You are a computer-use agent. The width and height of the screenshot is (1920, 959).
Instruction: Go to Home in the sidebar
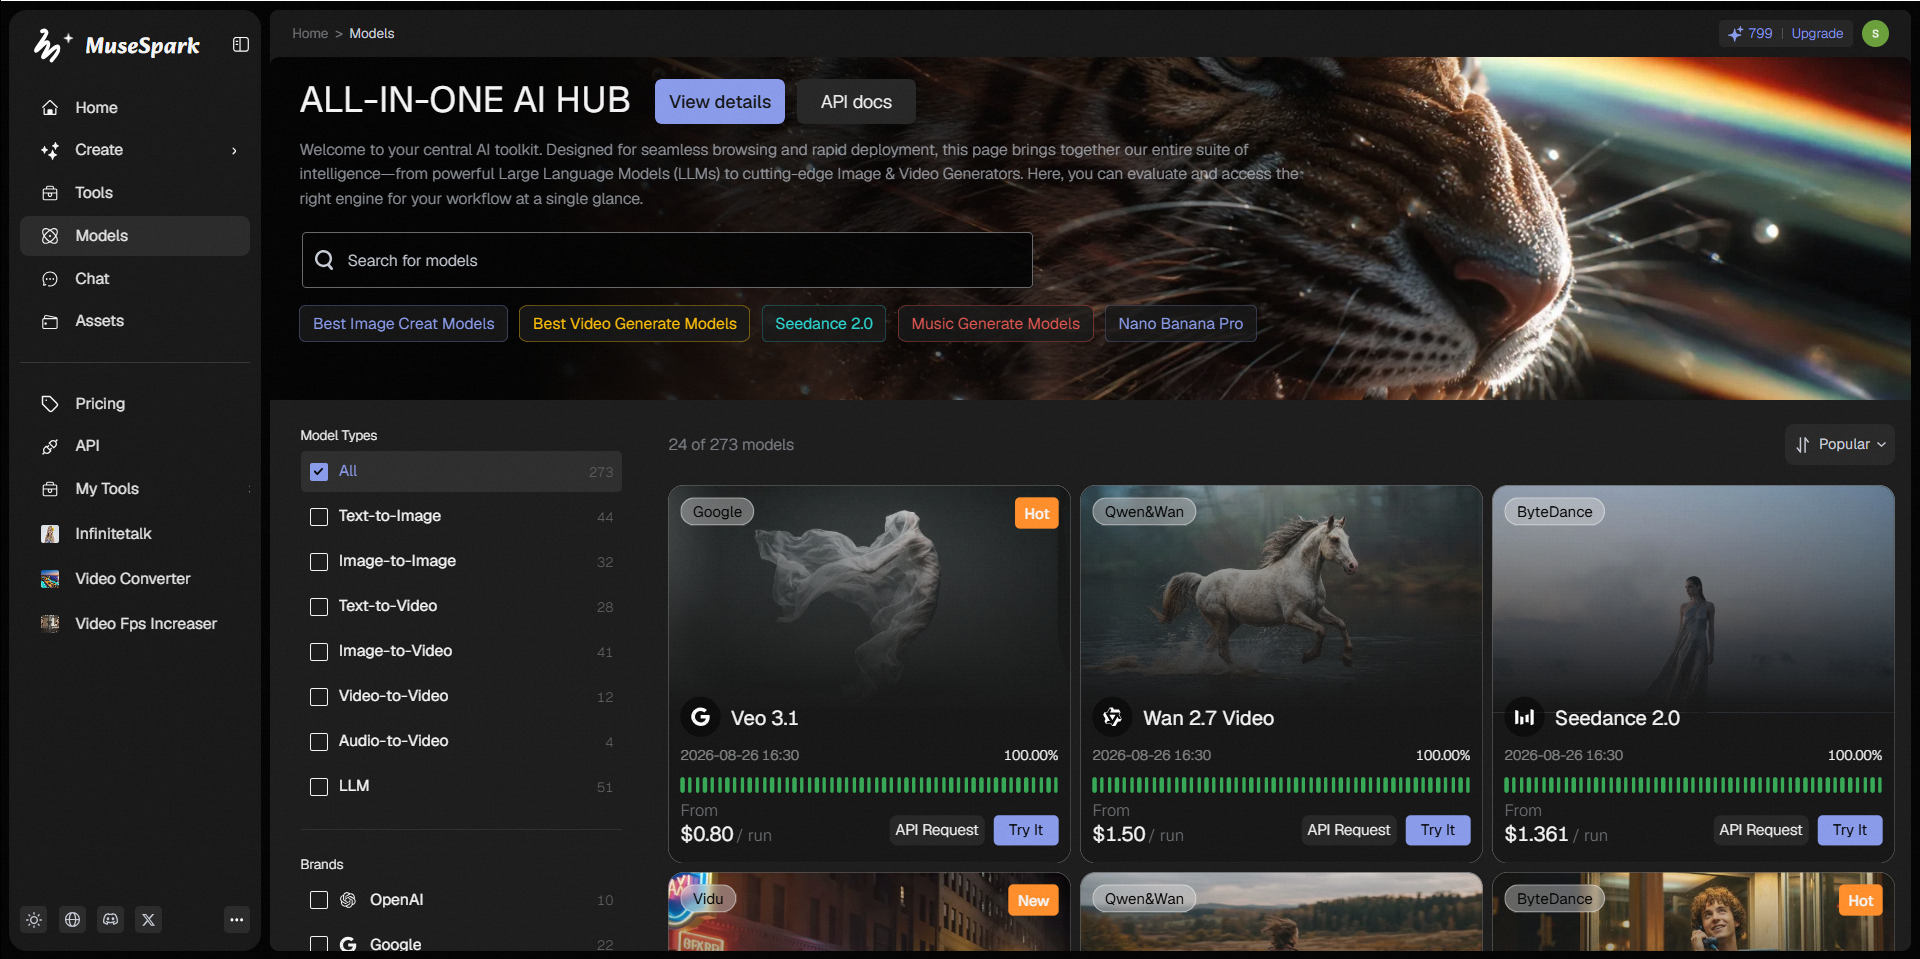135,108
